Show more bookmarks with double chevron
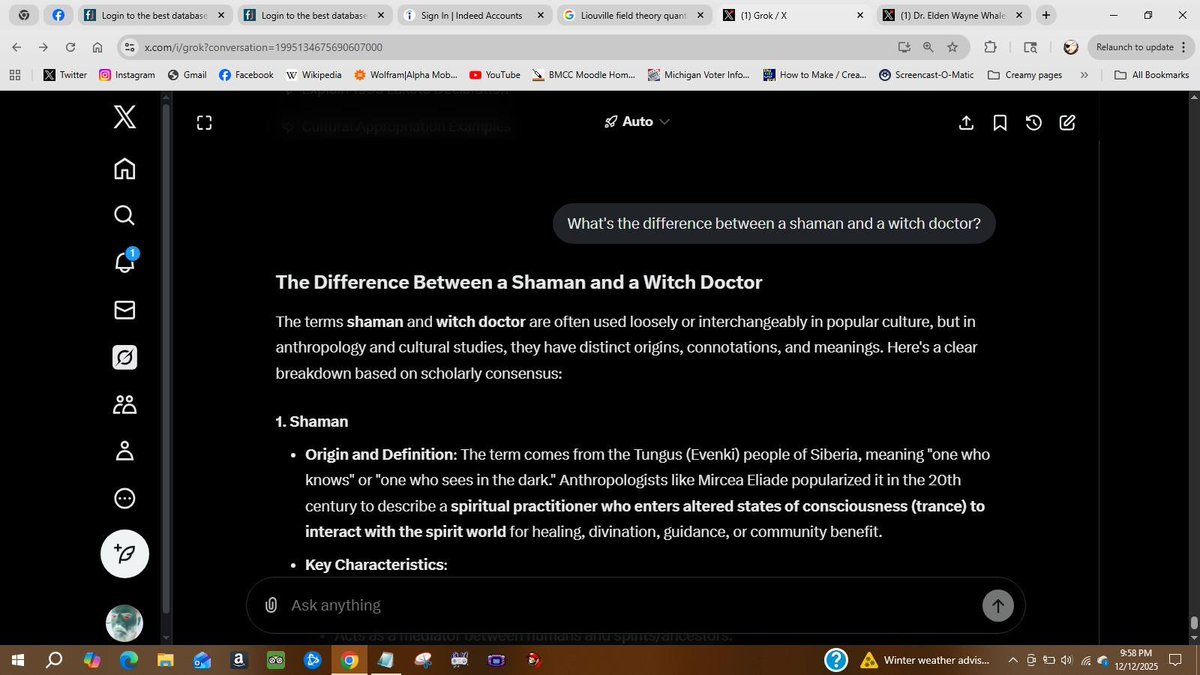The image size is (1200, 675). point(1084,75)
